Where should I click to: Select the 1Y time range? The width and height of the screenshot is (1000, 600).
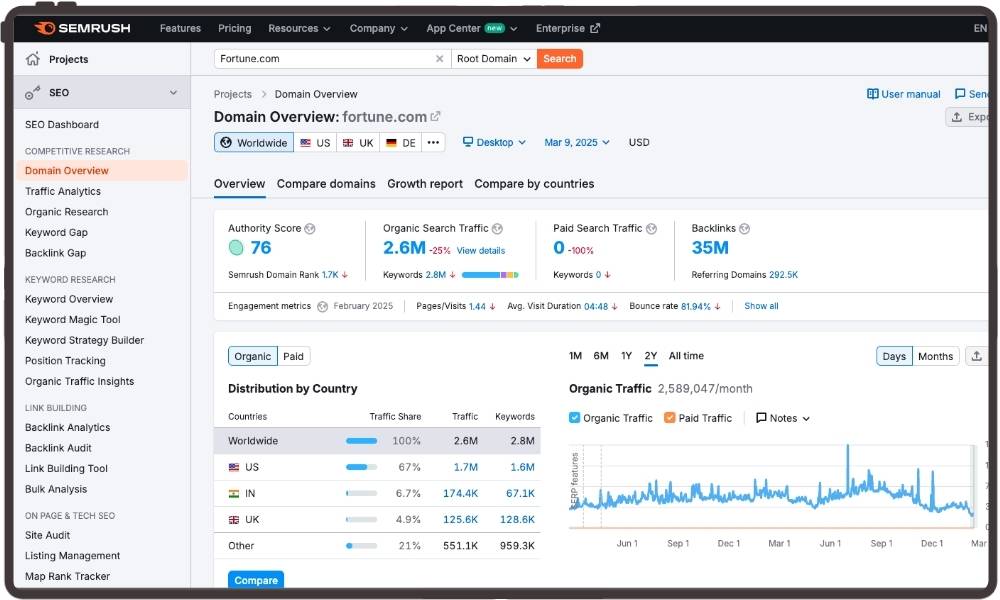click(x=626, y=356)
